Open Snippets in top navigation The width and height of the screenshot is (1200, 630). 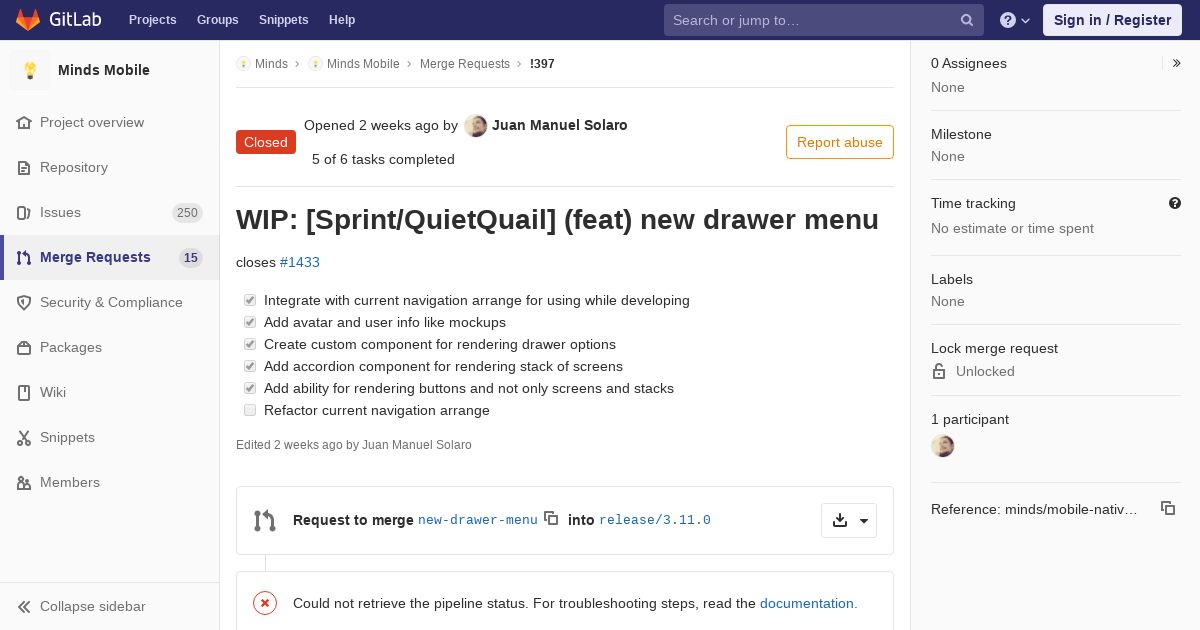point(284,20)
